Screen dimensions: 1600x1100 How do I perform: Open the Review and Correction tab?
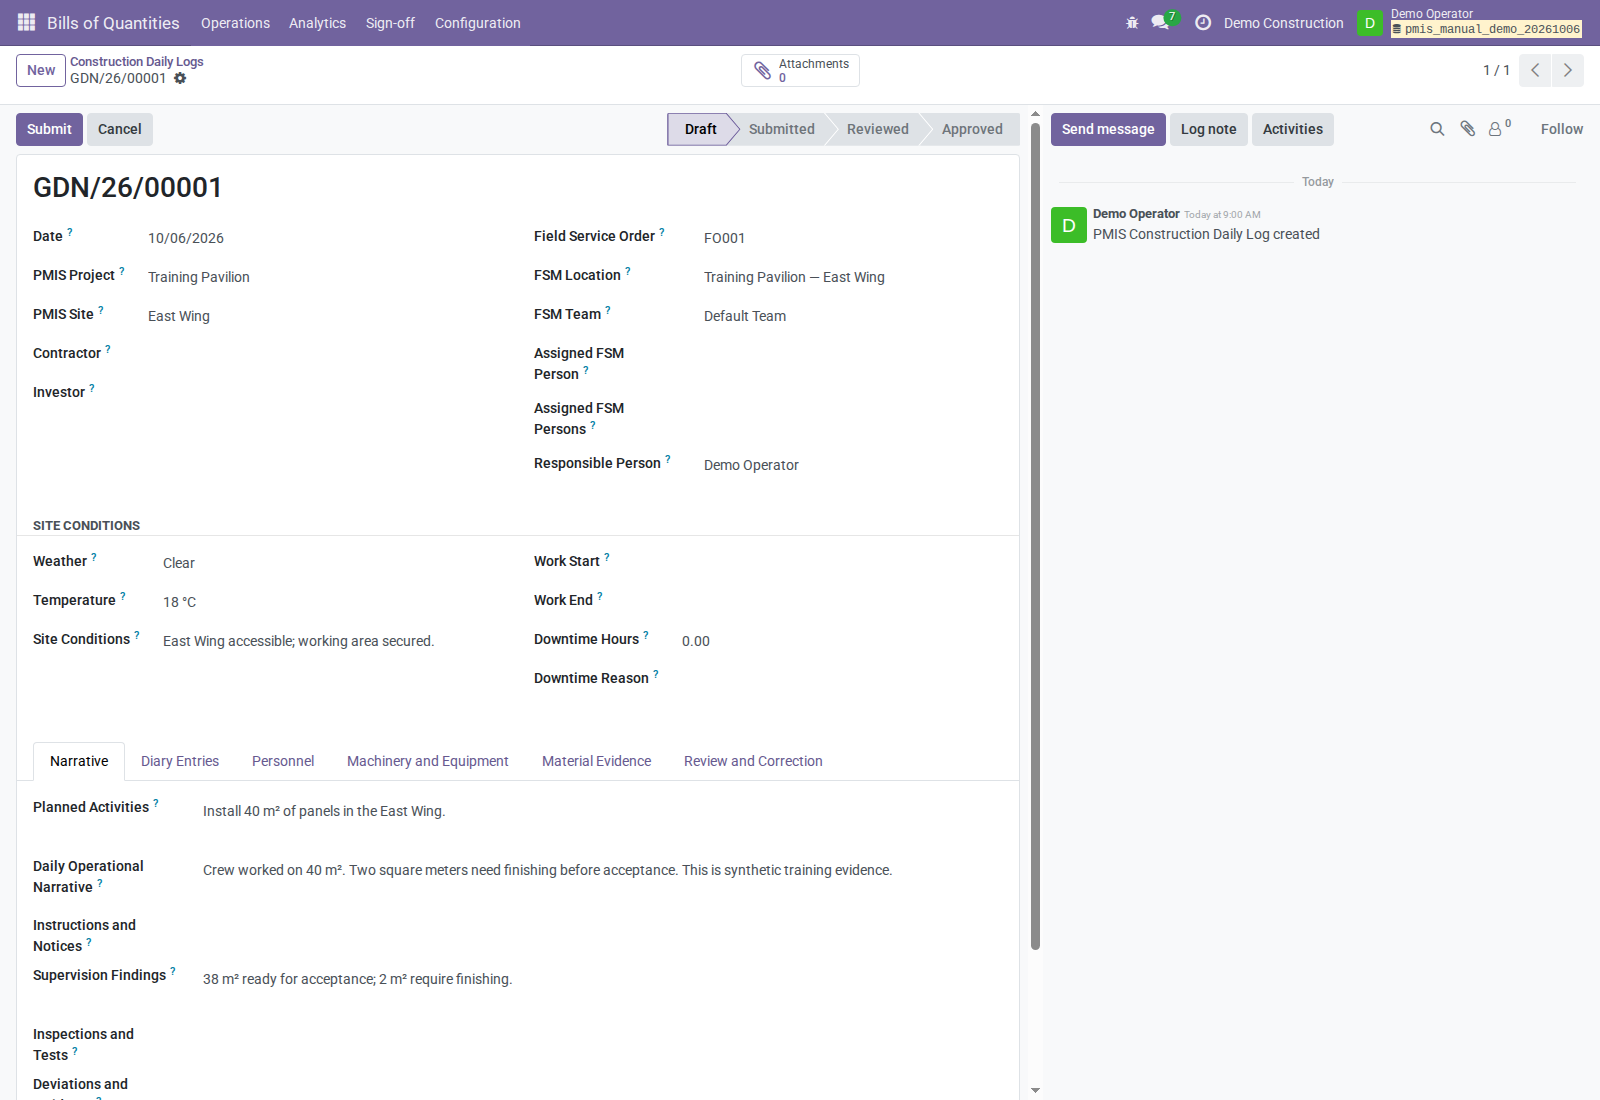click(x=753, y=761)
